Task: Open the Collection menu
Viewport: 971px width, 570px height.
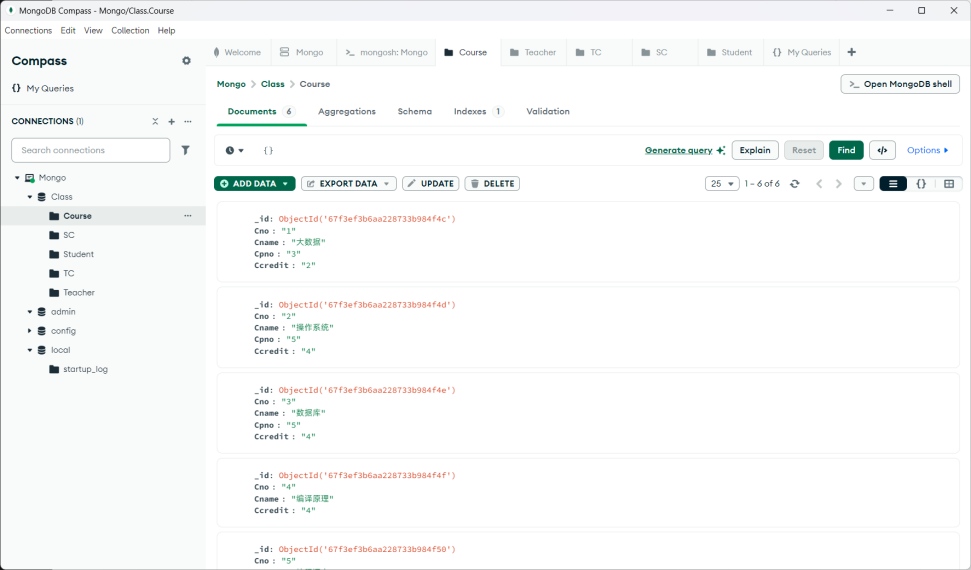Action: (x=130, y=30)
